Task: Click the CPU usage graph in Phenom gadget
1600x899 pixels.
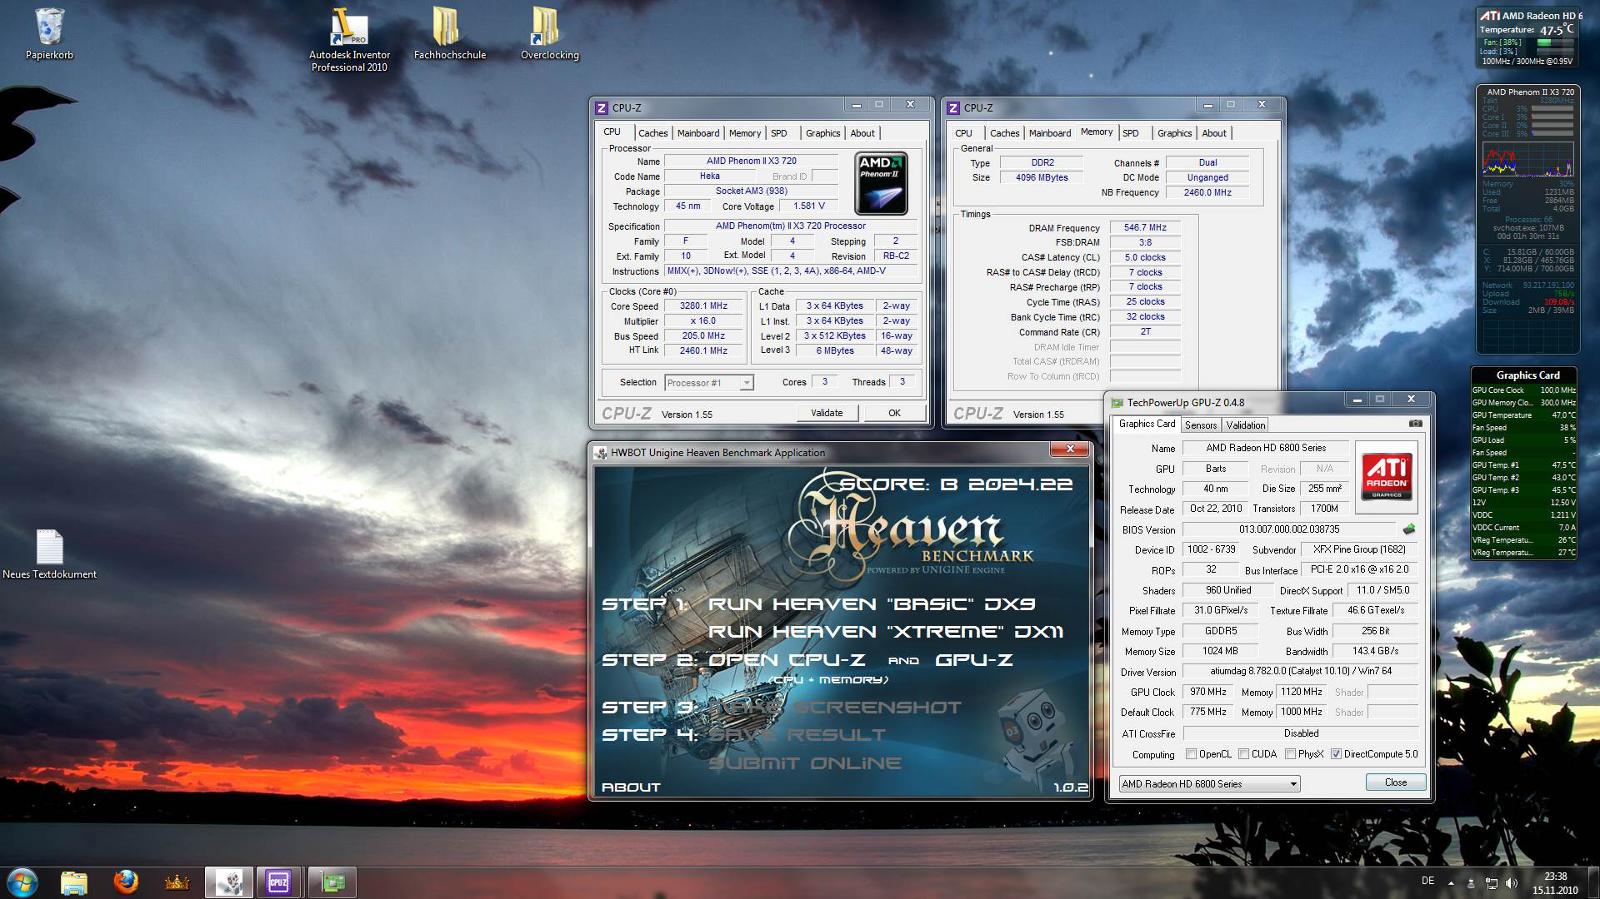Action: [x=1527, y=160]
